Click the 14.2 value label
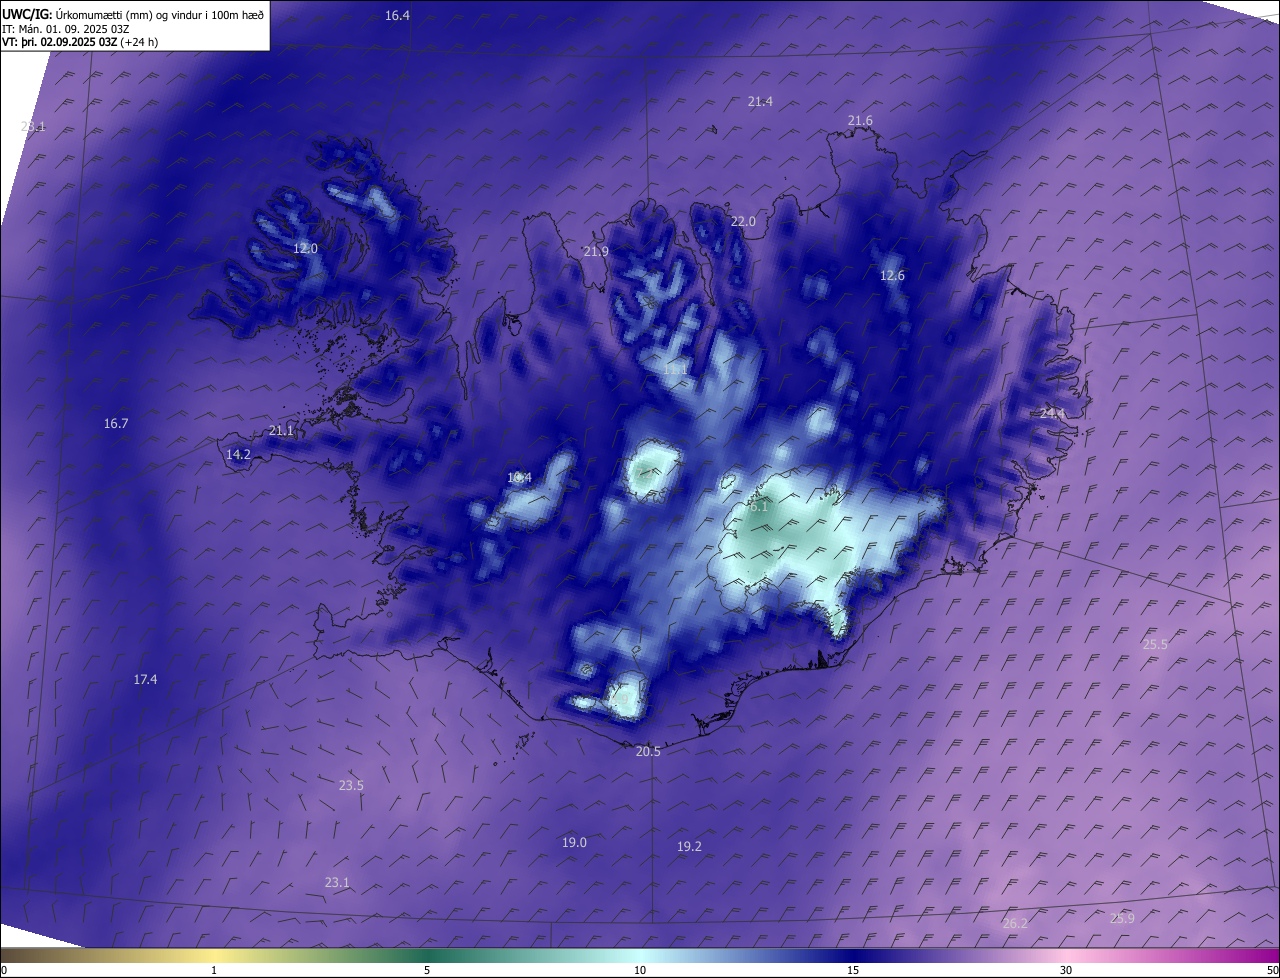1280x978 pixels. [x=238, y=455]
